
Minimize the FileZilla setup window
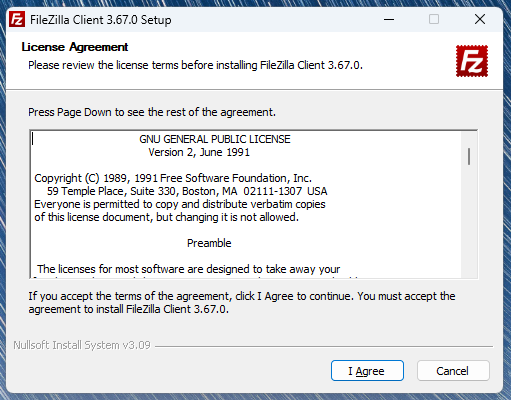point(389,19)
